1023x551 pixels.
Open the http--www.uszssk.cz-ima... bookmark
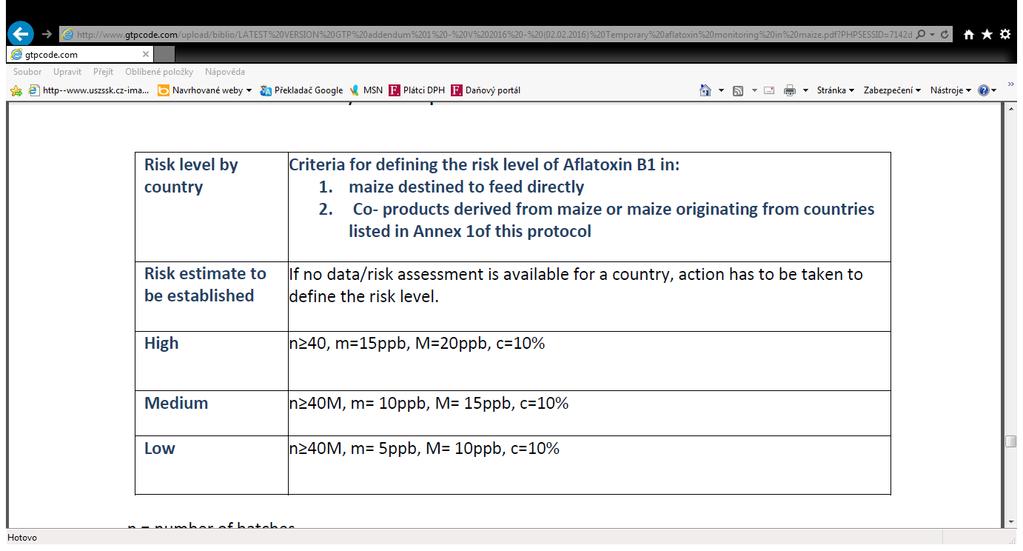pos(89,91)
